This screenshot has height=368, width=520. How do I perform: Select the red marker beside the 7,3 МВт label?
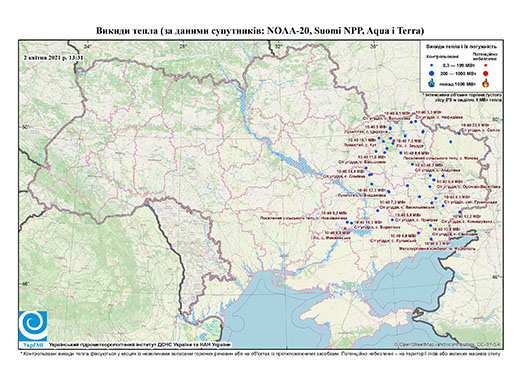tap(394, 140)
